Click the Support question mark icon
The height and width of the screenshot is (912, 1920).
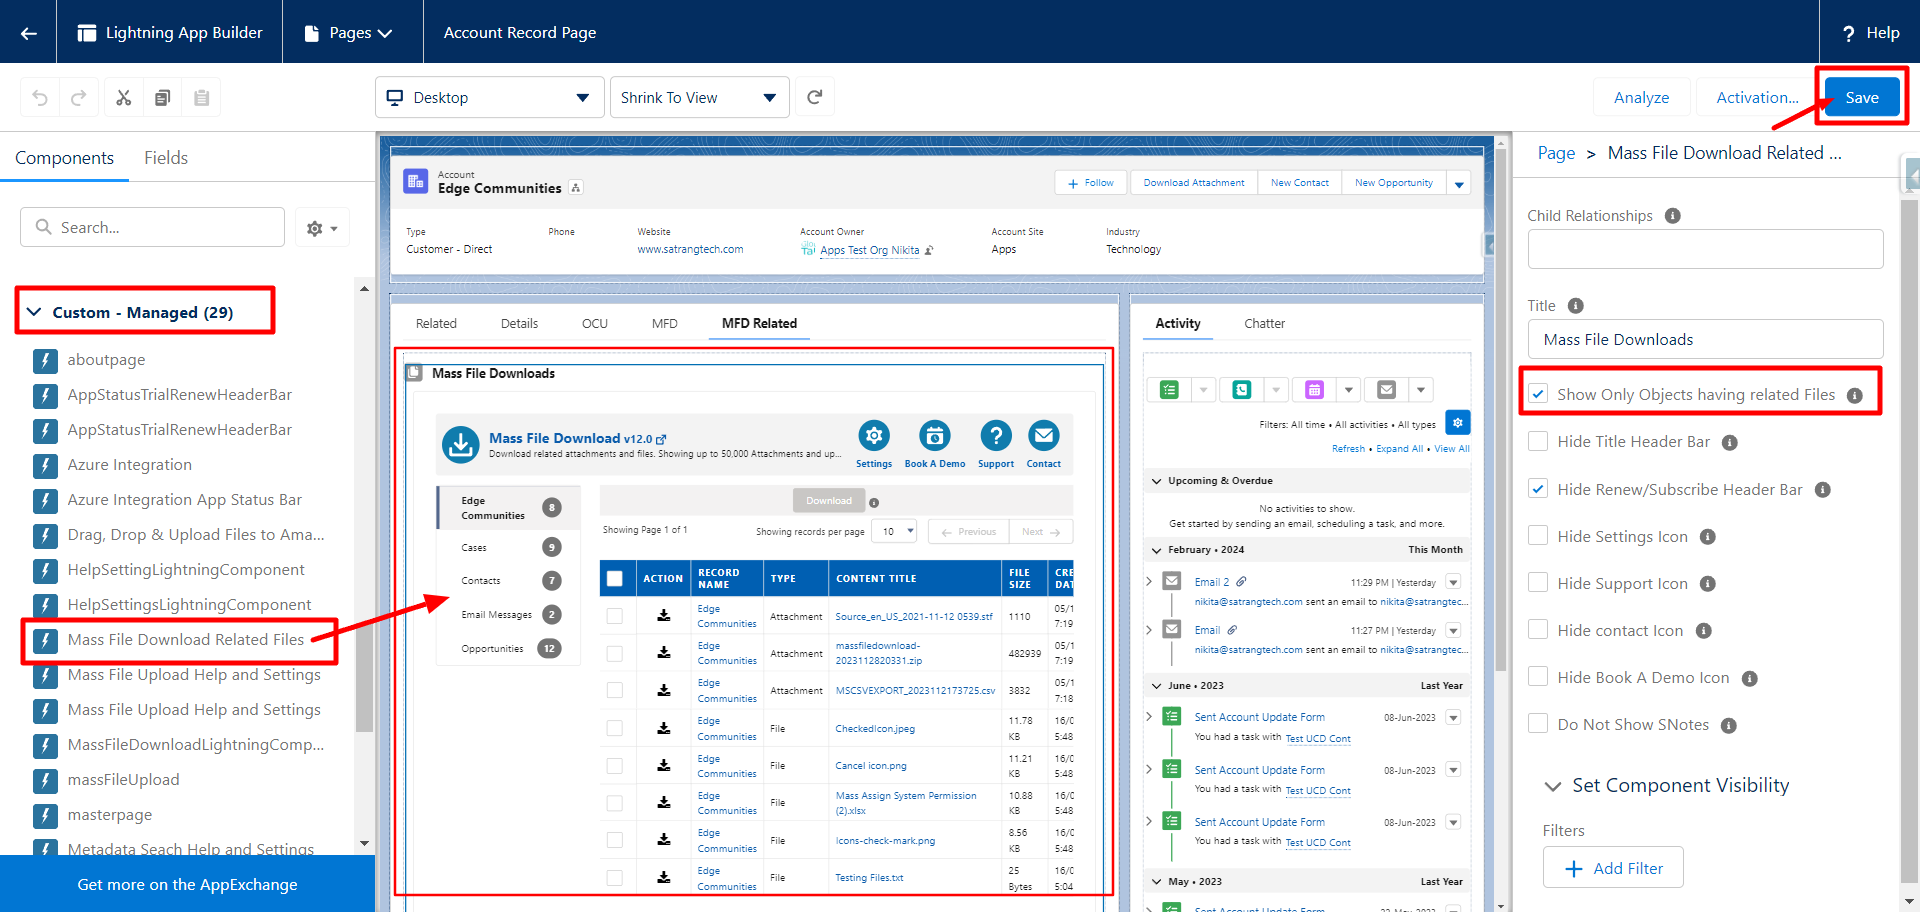(996, 436)
